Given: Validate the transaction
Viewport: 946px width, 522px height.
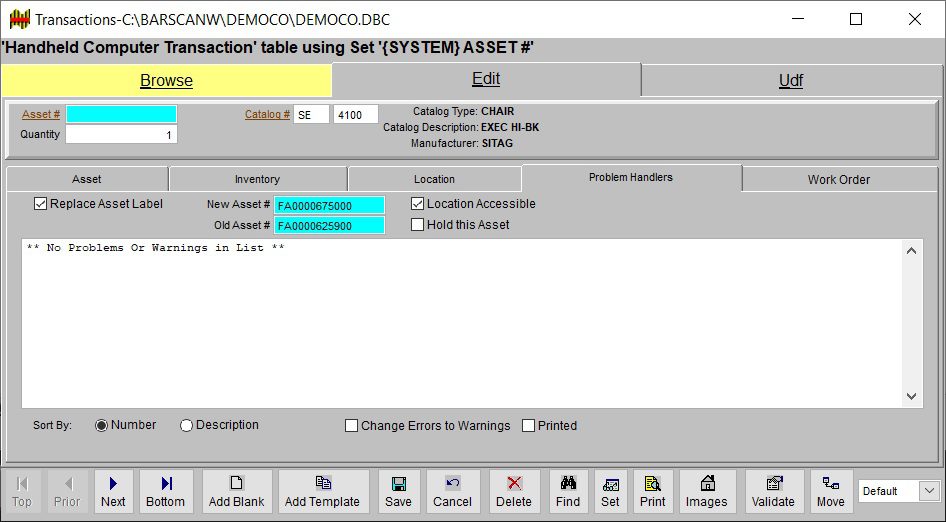Looking at the screenshot, I should click(773, 492).
